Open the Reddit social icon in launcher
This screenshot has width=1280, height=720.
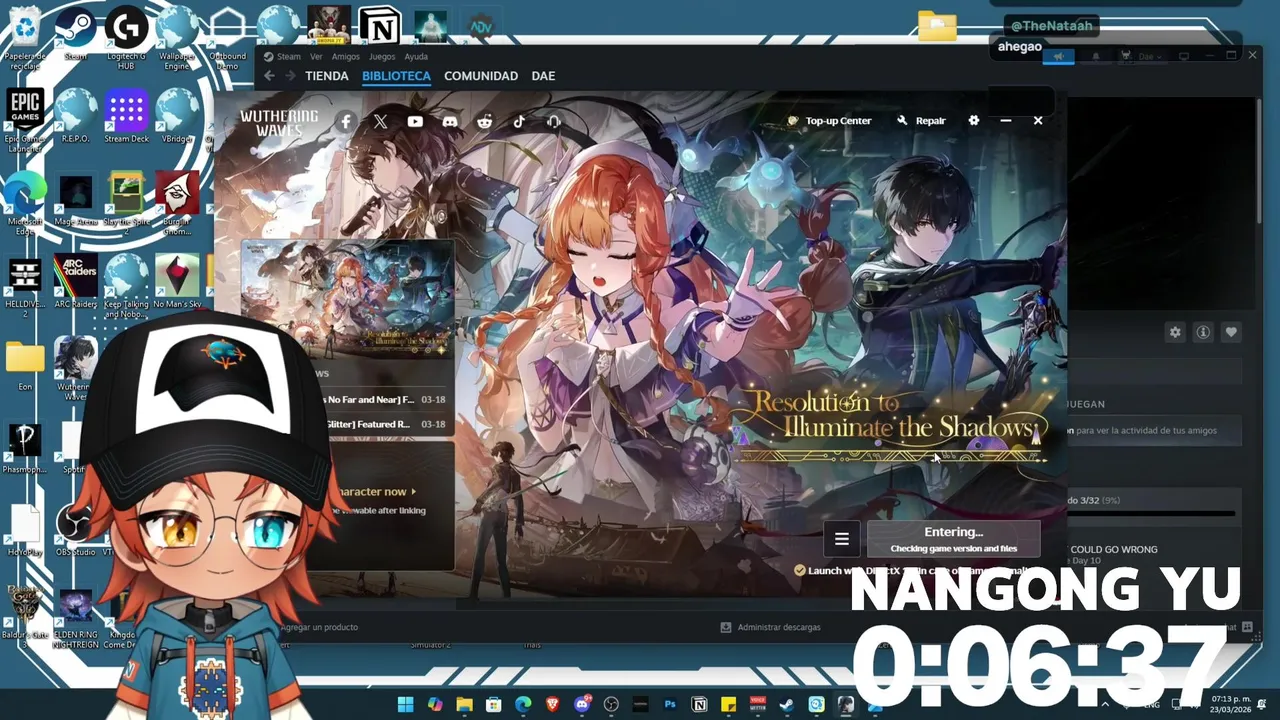click(485, 121)
